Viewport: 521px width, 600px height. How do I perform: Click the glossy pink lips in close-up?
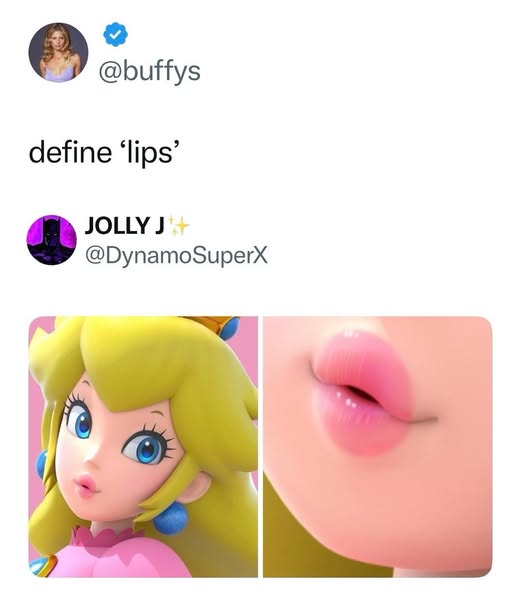coord(362,393)
